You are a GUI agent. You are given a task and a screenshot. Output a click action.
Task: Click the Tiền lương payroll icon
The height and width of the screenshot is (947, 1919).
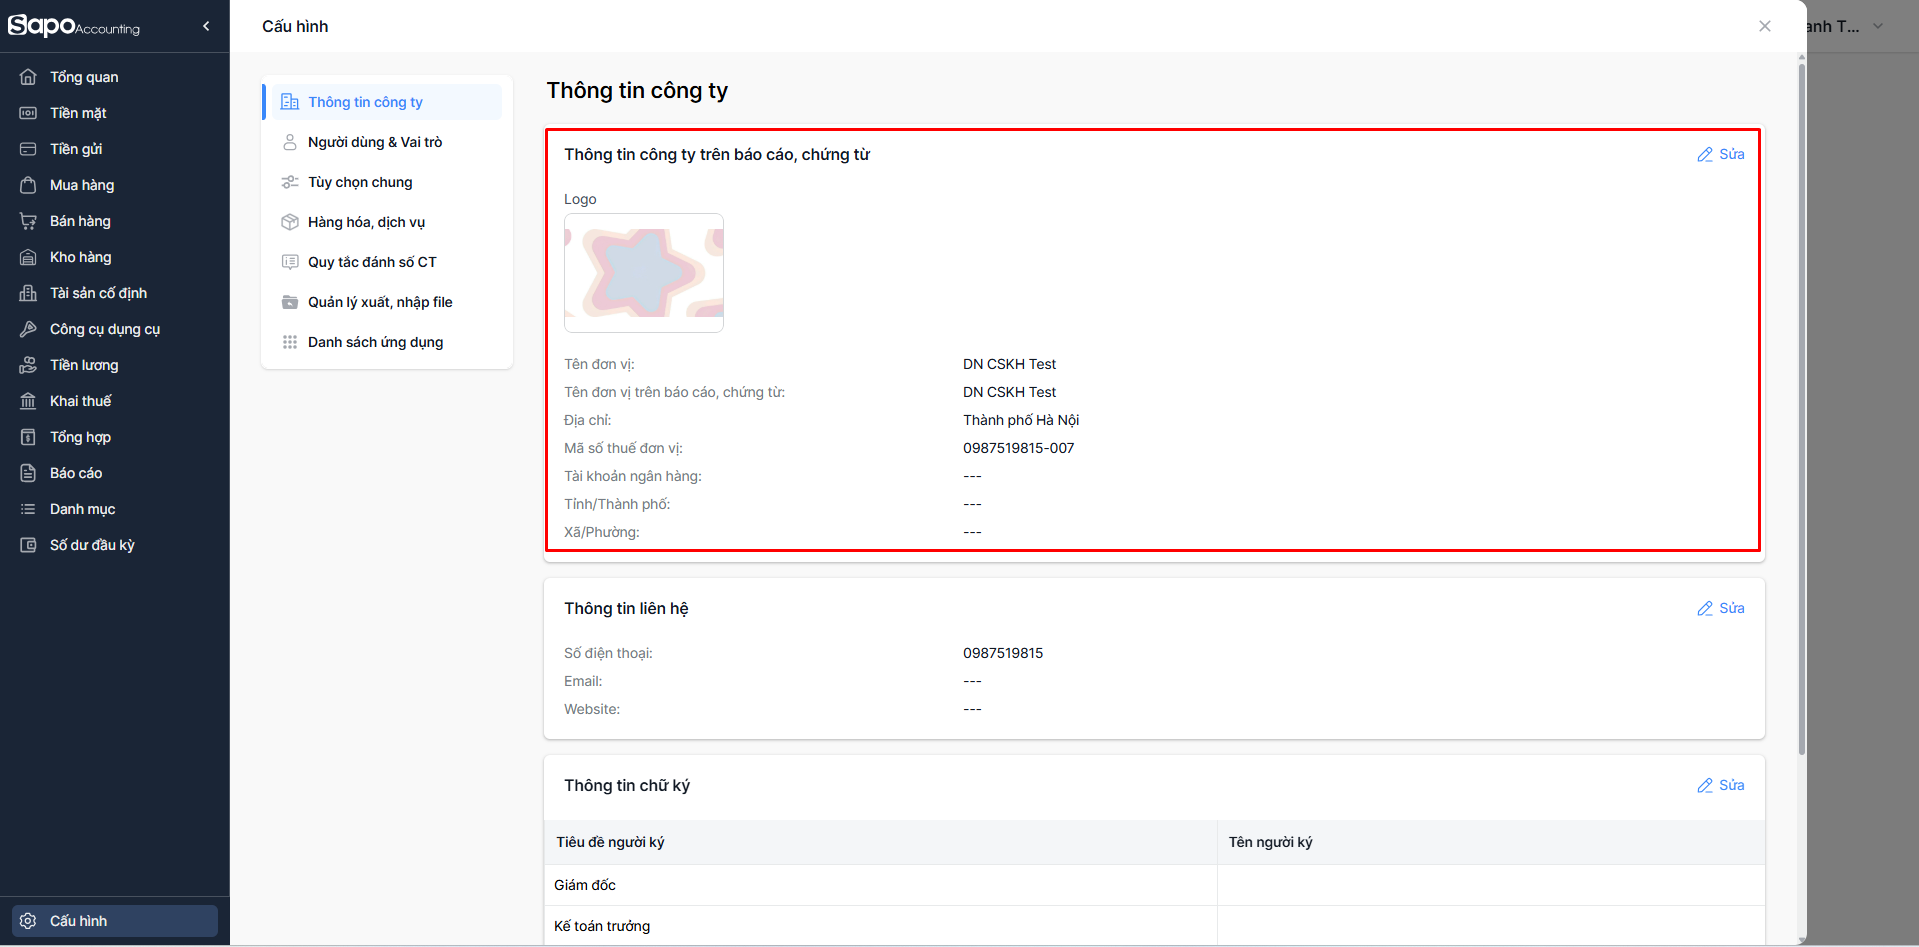(28, 365)
